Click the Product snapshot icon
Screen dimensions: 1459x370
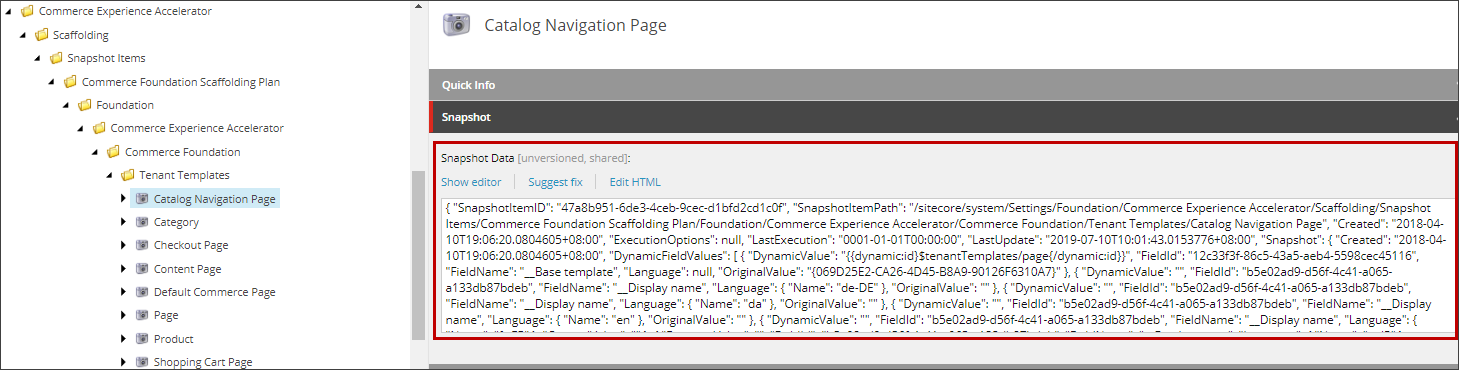point(142,339)
